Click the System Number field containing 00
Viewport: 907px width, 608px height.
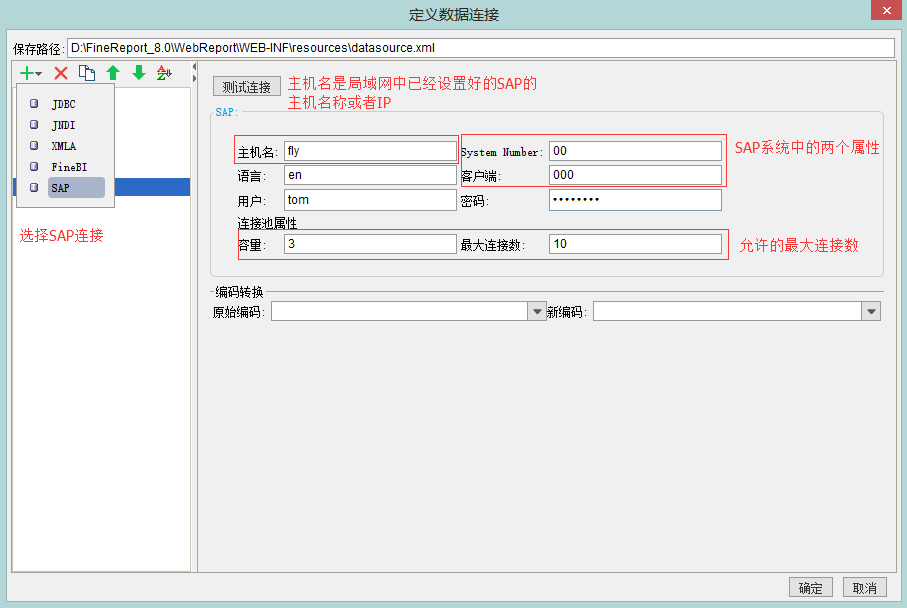click(x=635, y=151)
